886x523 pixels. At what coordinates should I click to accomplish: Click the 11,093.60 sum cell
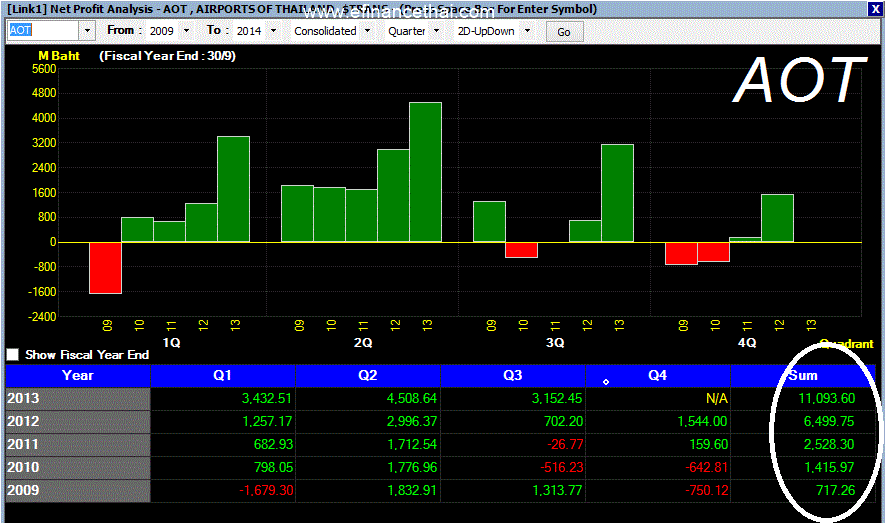(803, 399)
